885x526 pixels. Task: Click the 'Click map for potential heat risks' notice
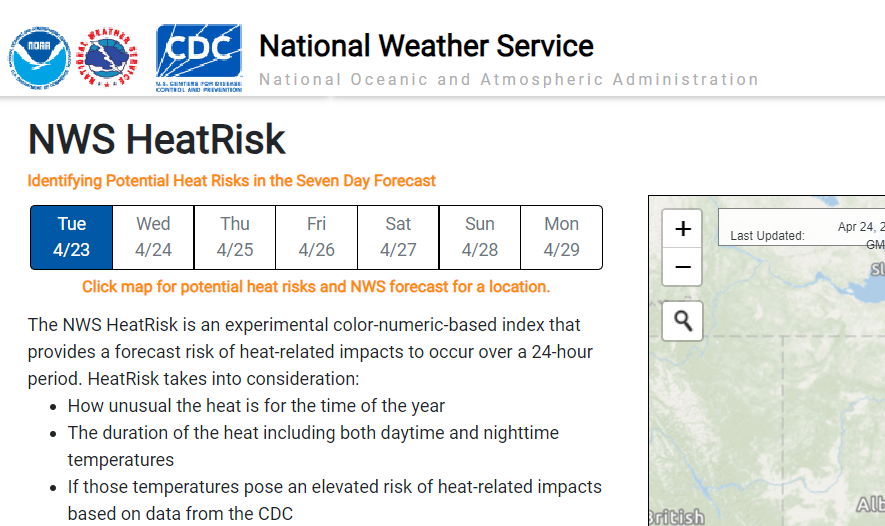point(316,287)
